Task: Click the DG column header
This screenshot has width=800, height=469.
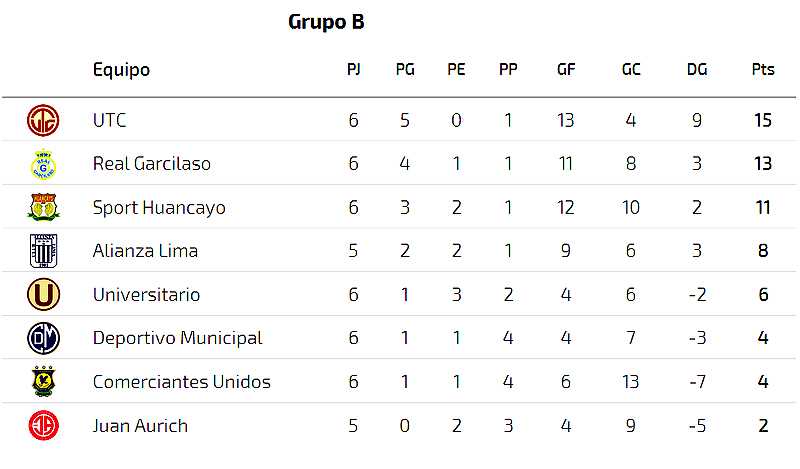Action: (x=697, y=69)
